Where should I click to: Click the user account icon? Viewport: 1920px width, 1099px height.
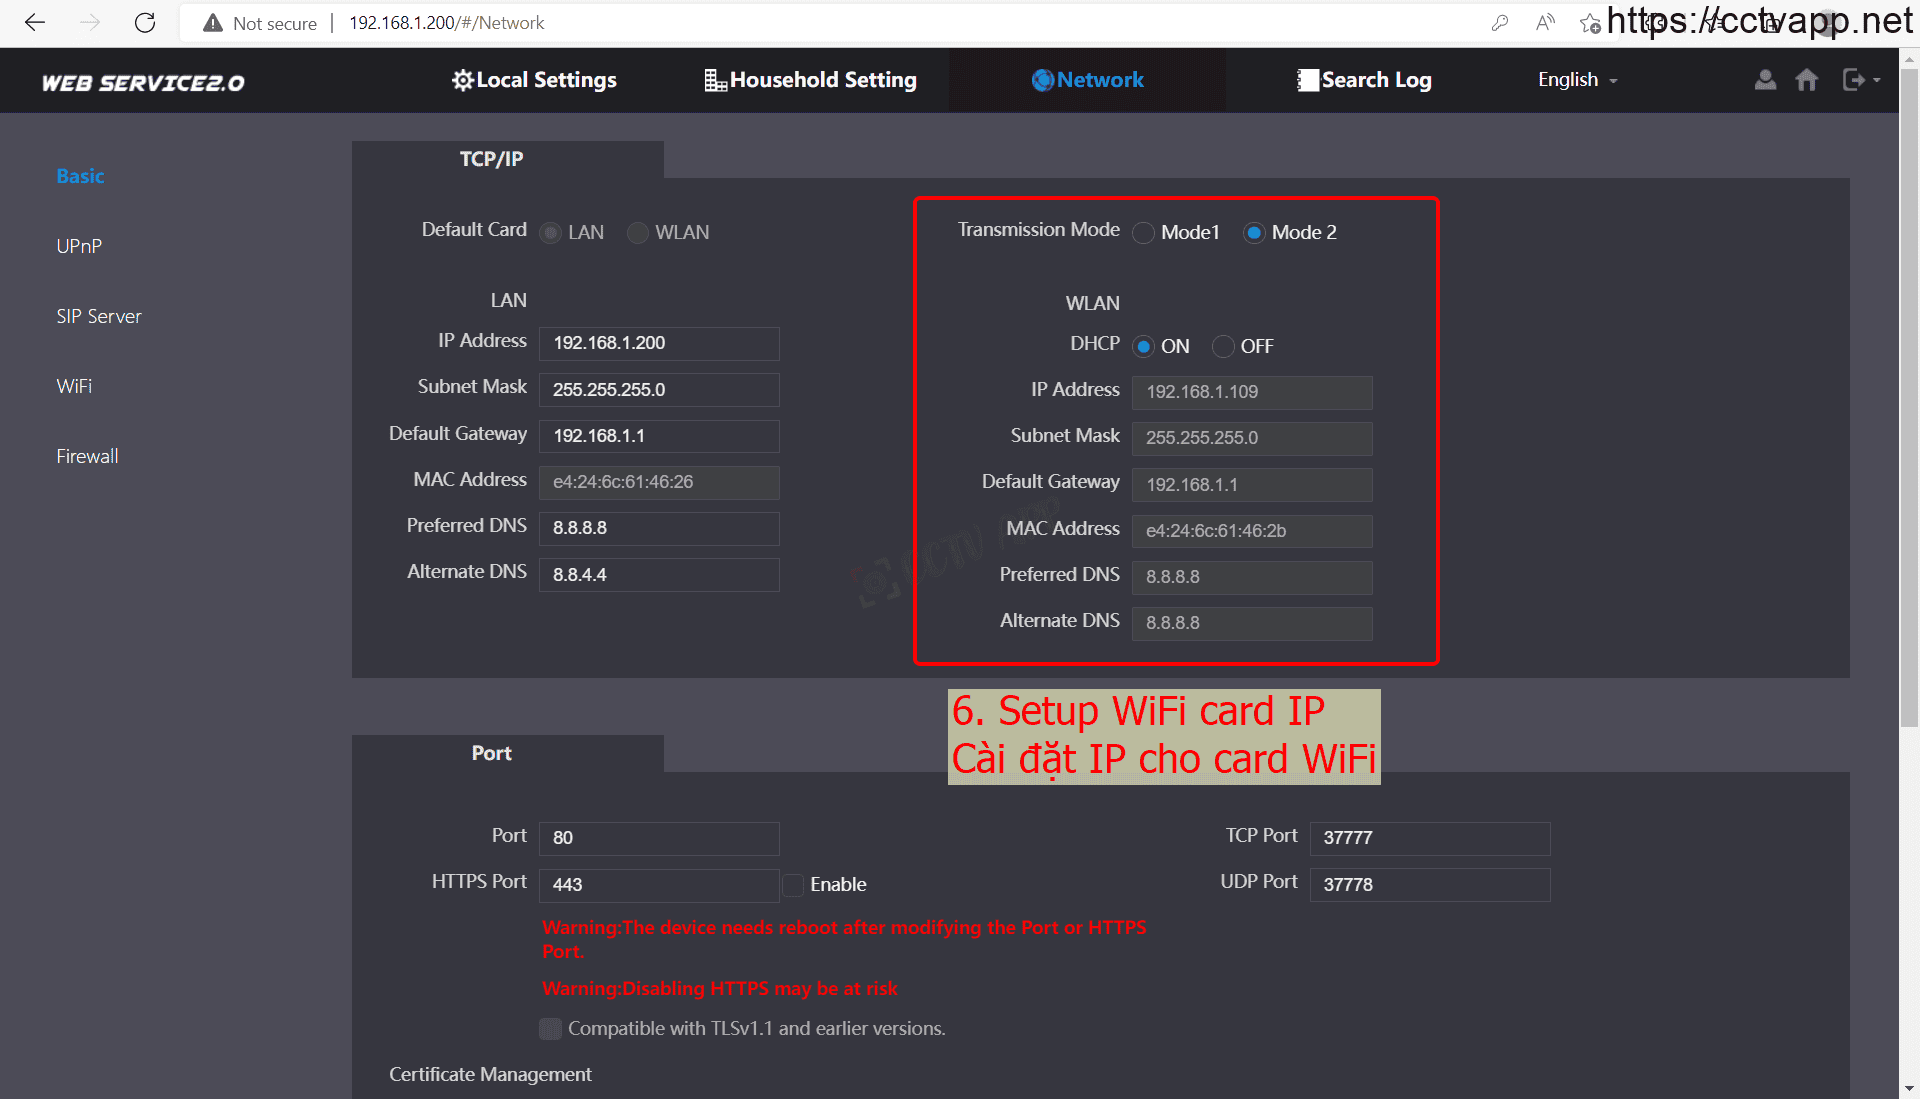[x=1765, y=80]
